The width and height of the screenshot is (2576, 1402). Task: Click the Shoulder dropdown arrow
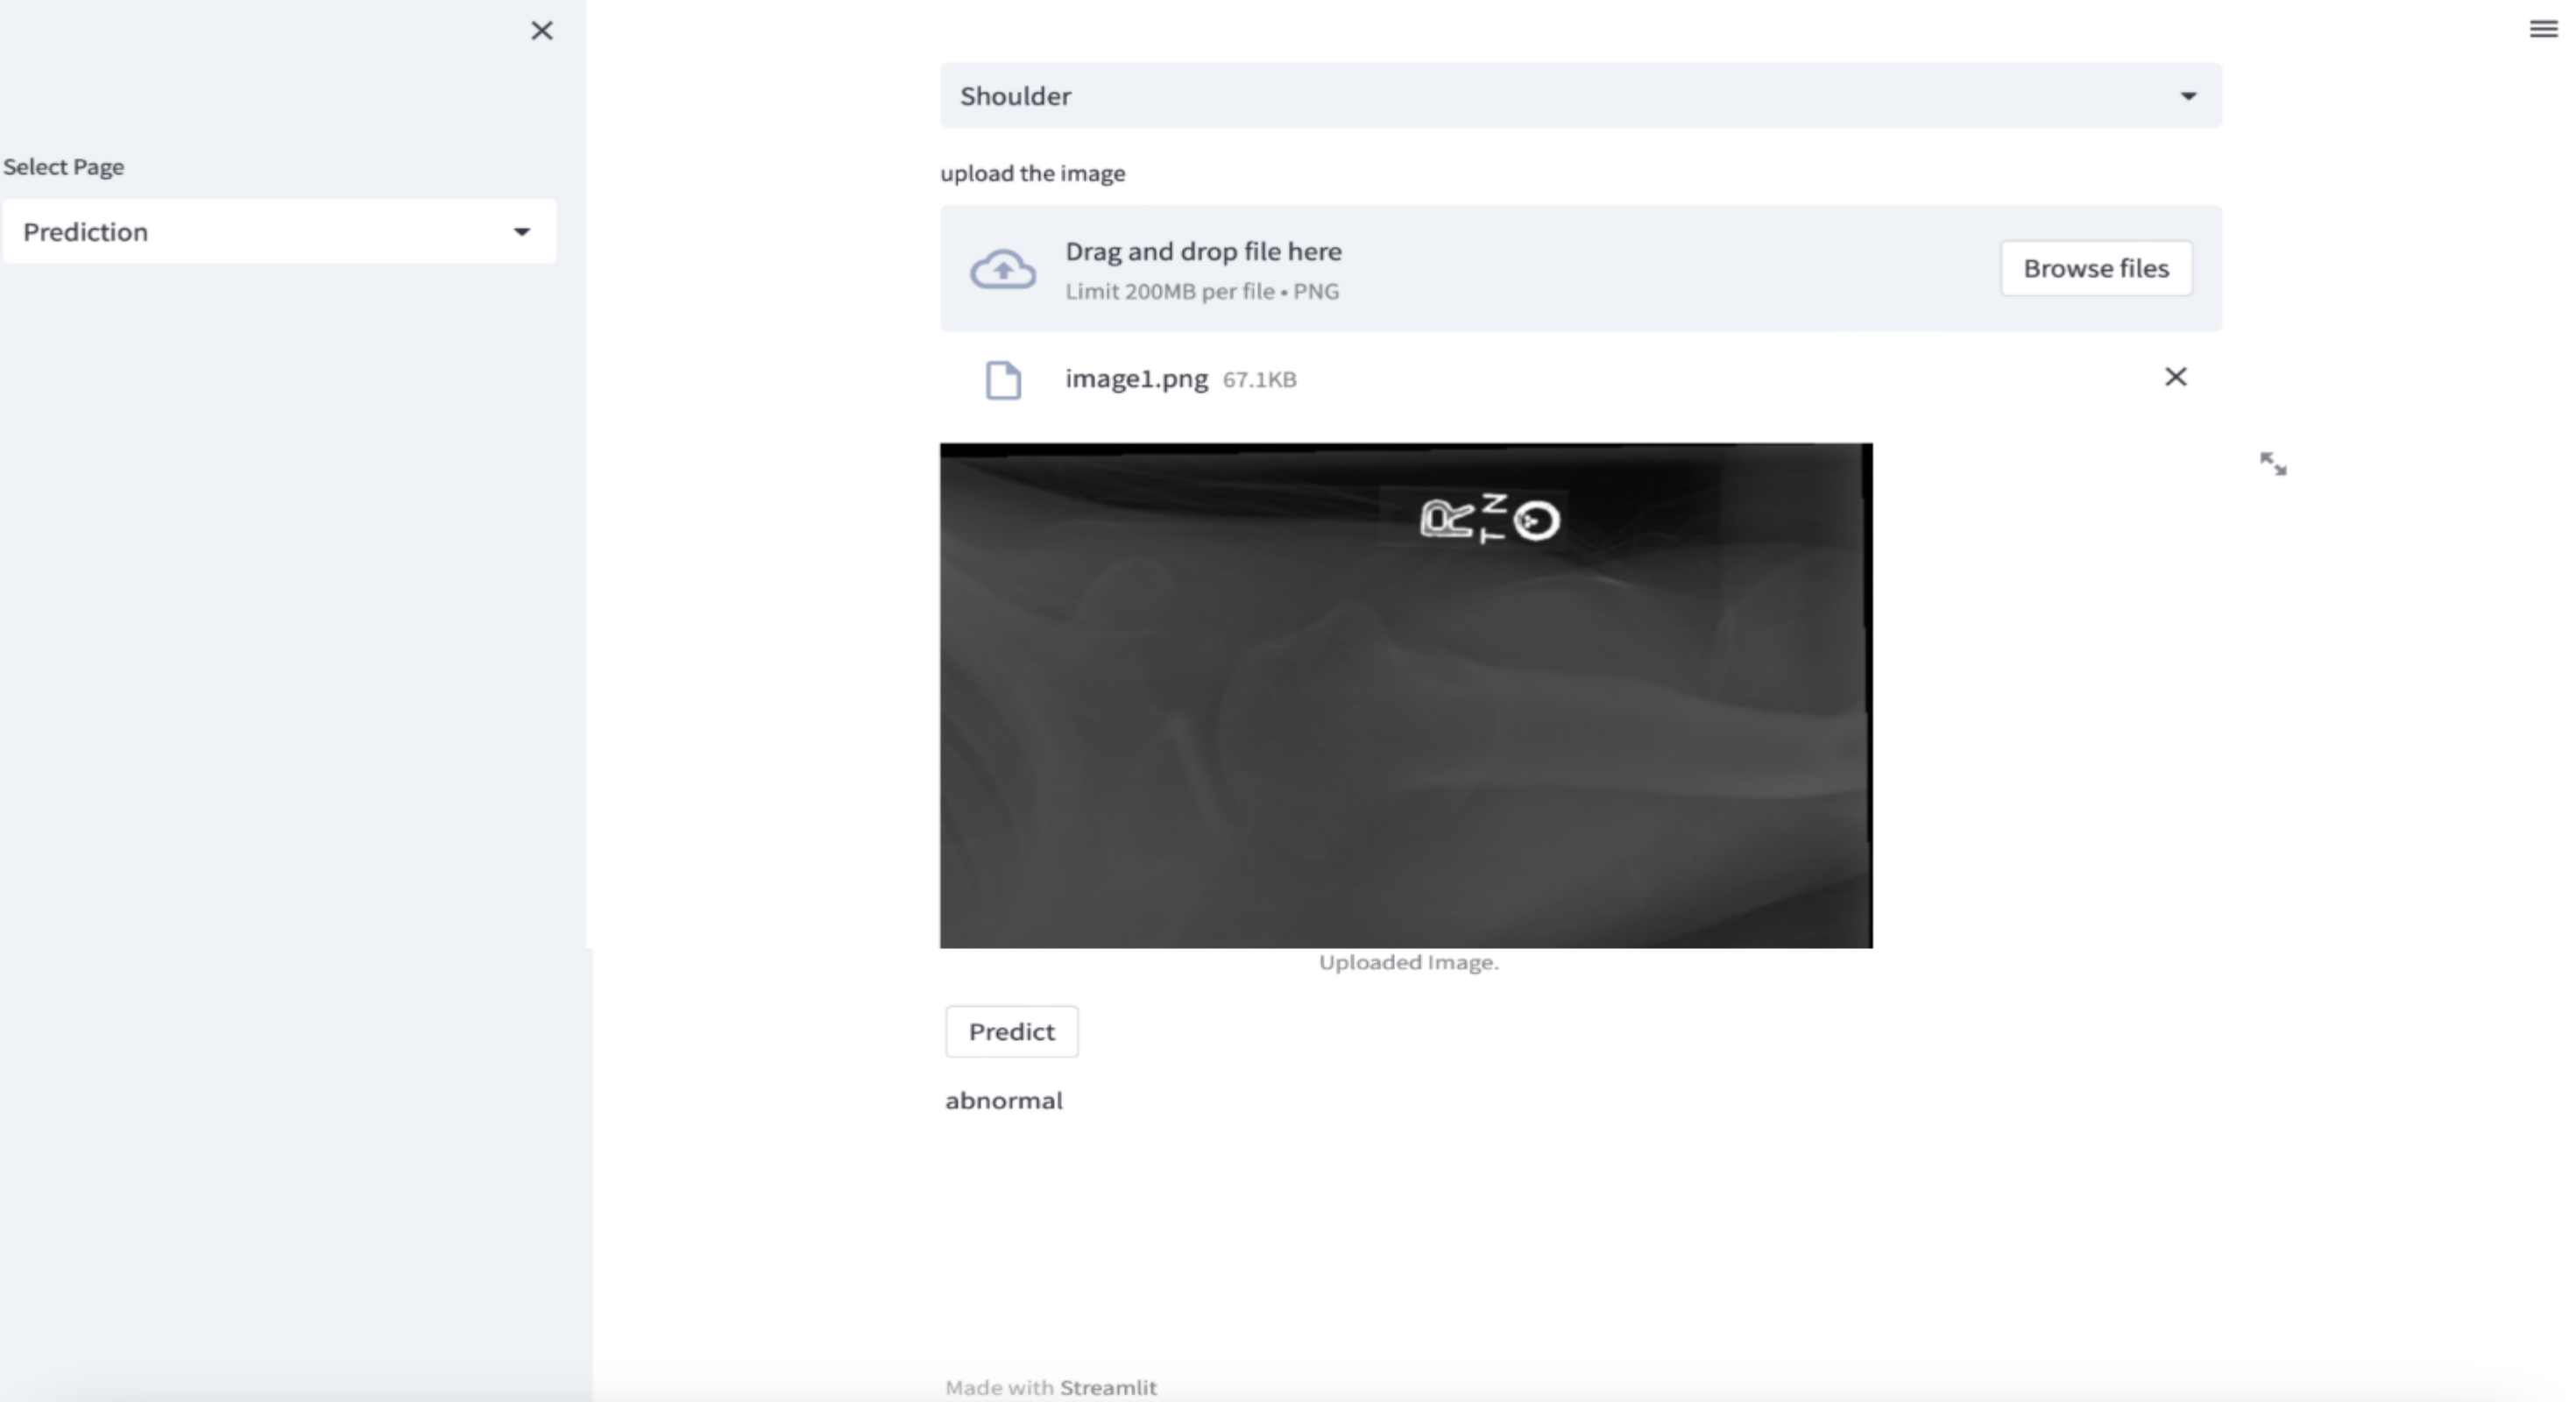tap(2188, 96)
